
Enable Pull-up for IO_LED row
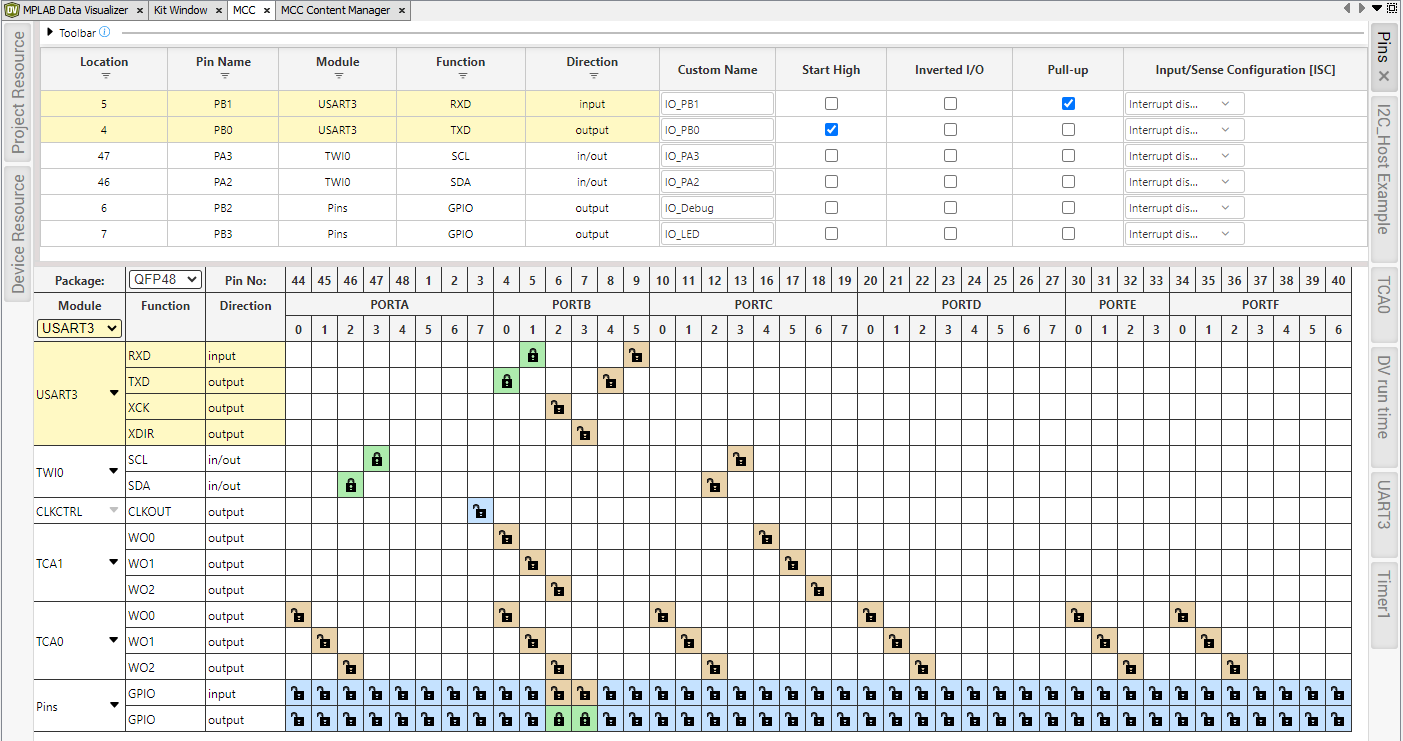(1068, 233)
